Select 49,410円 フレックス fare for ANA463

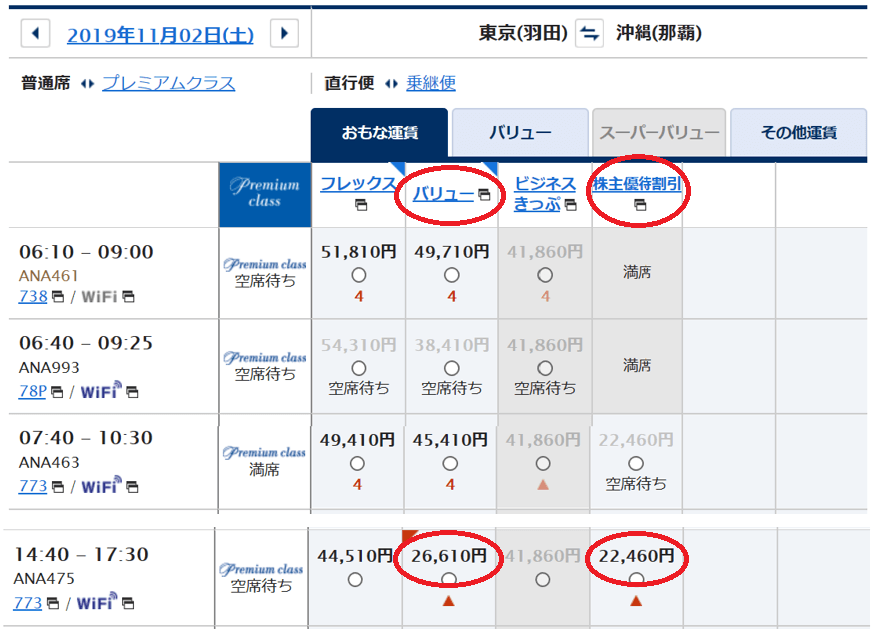coord(357,464)
